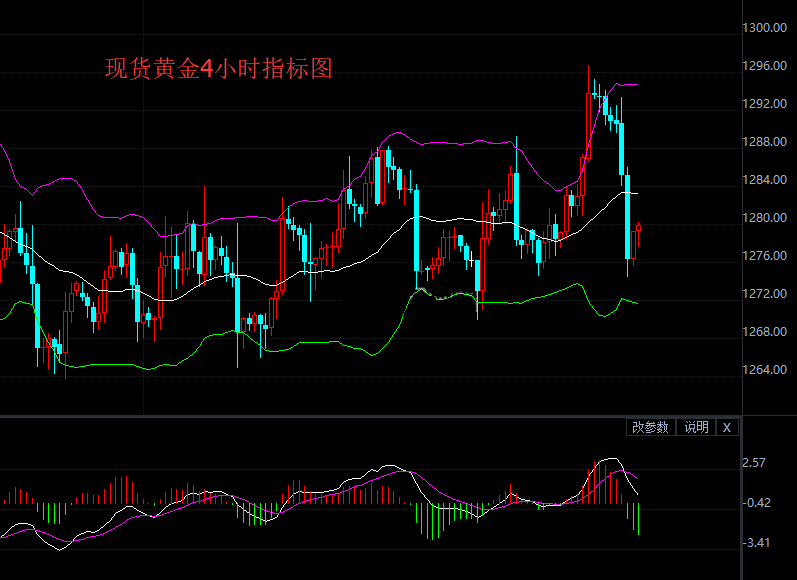797x580 pixels.
Task: Click the 1296.00 price axis label
Action: tap(769, 66)
